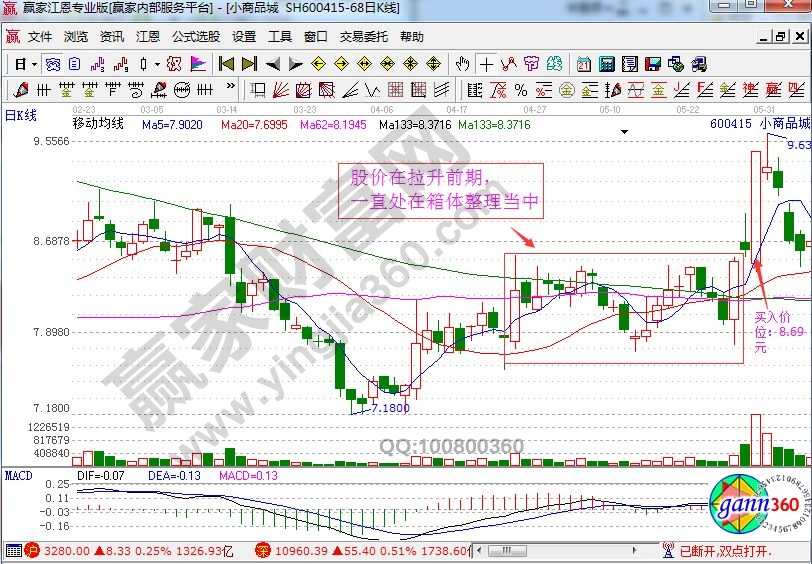Viewport: 812px width, 564px height.
Task: Click the 移动均线 indicator label
Action: tap(98, 124)
